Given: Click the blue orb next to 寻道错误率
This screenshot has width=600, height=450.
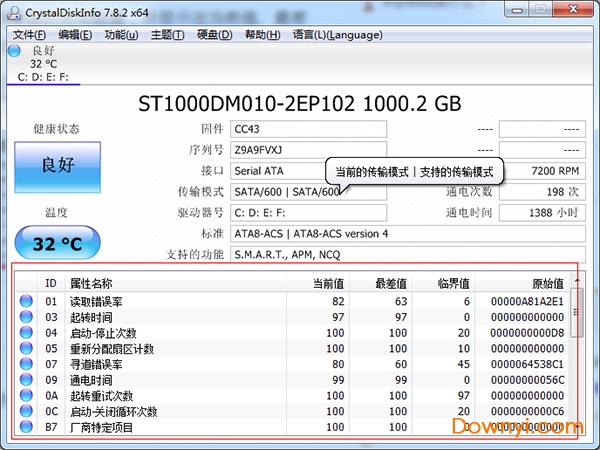Looking at the screenshot, I should tap(26, 364).
